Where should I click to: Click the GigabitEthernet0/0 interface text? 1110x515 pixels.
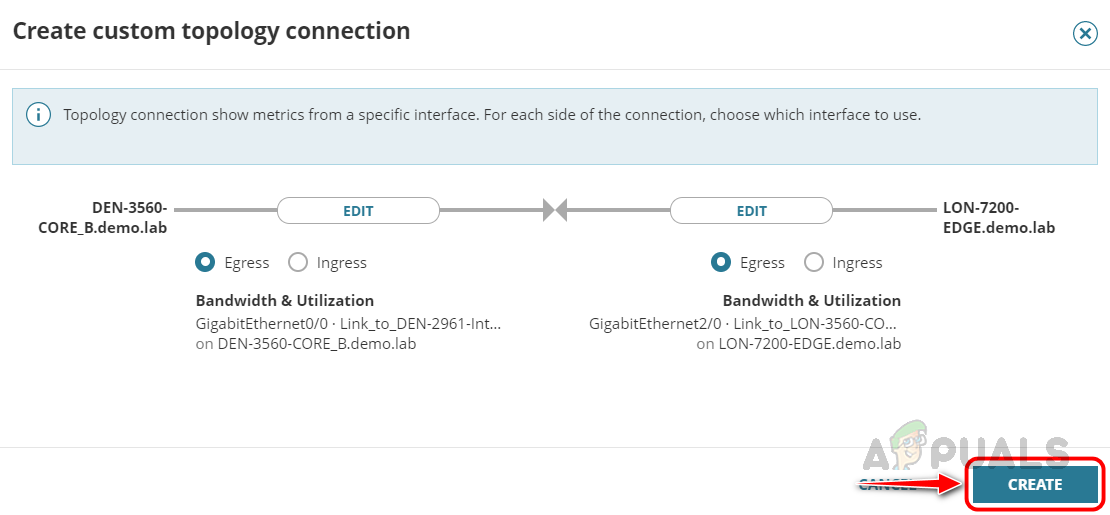tap(348, 323)
